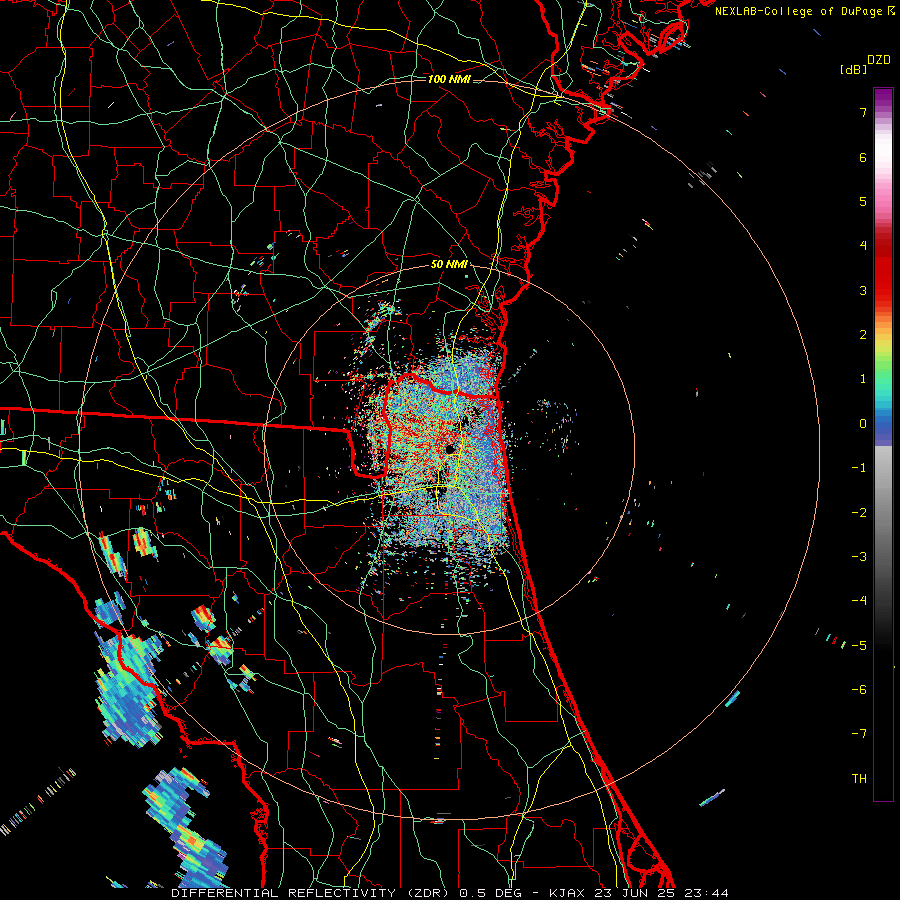The height and width of the screenshot is (900, 900).
Task: Click the value -3 on color scale
Action: click(859, 556)
